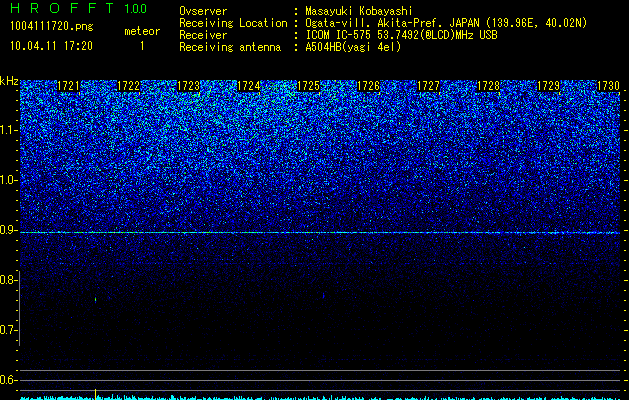Click the 1728 time marker
The height and width of the screenshot is (400, 629).
[489, 86]
